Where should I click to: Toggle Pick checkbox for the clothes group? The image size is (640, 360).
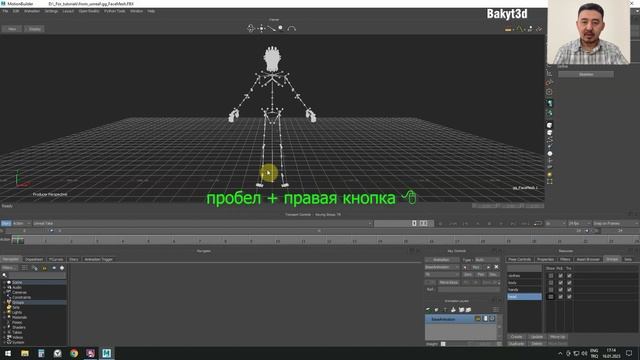point(560,276)
